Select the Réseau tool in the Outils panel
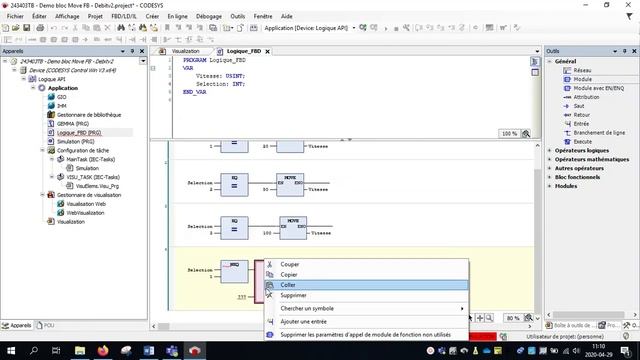 coord(582,70)
